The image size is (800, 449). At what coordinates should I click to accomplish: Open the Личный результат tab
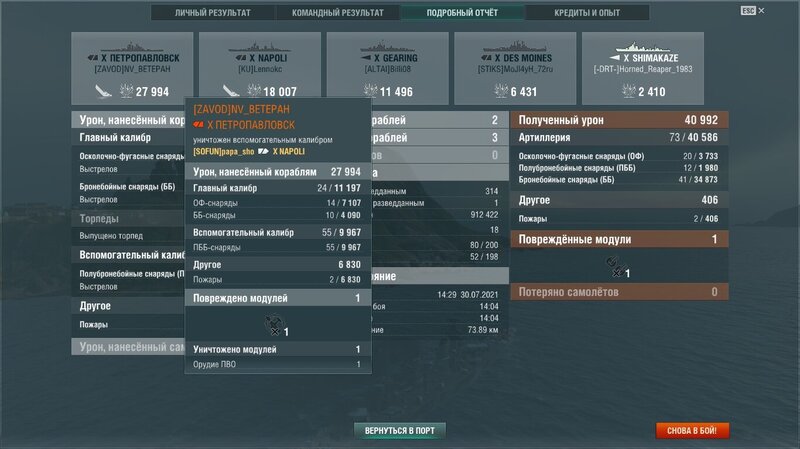coord(213,13)
